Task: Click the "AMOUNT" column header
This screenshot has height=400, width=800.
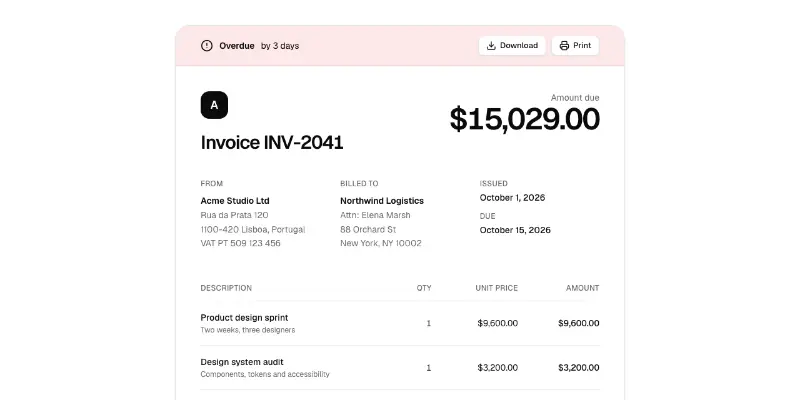Action: [582, 288]
